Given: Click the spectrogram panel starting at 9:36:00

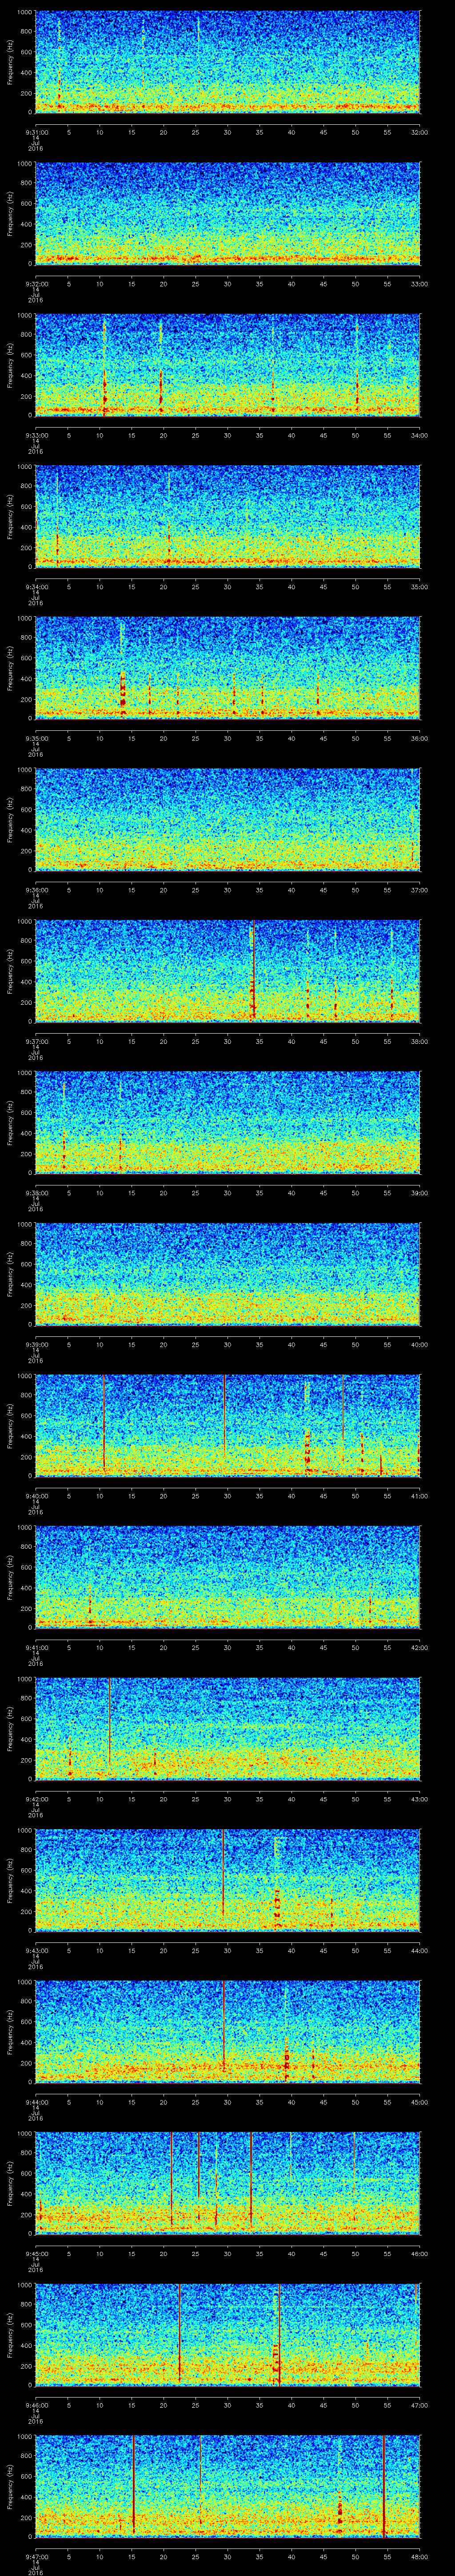Looking at the screenshot, I should click(227, 819).
